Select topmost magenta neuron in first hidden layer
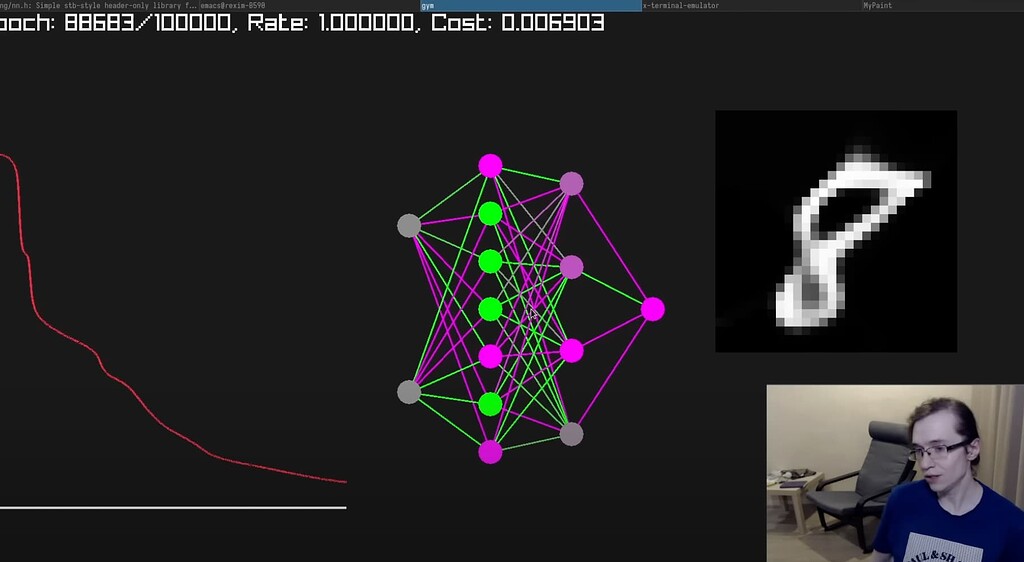Image resolution: width=1024 pixels, height=562 pixels. 490,166
